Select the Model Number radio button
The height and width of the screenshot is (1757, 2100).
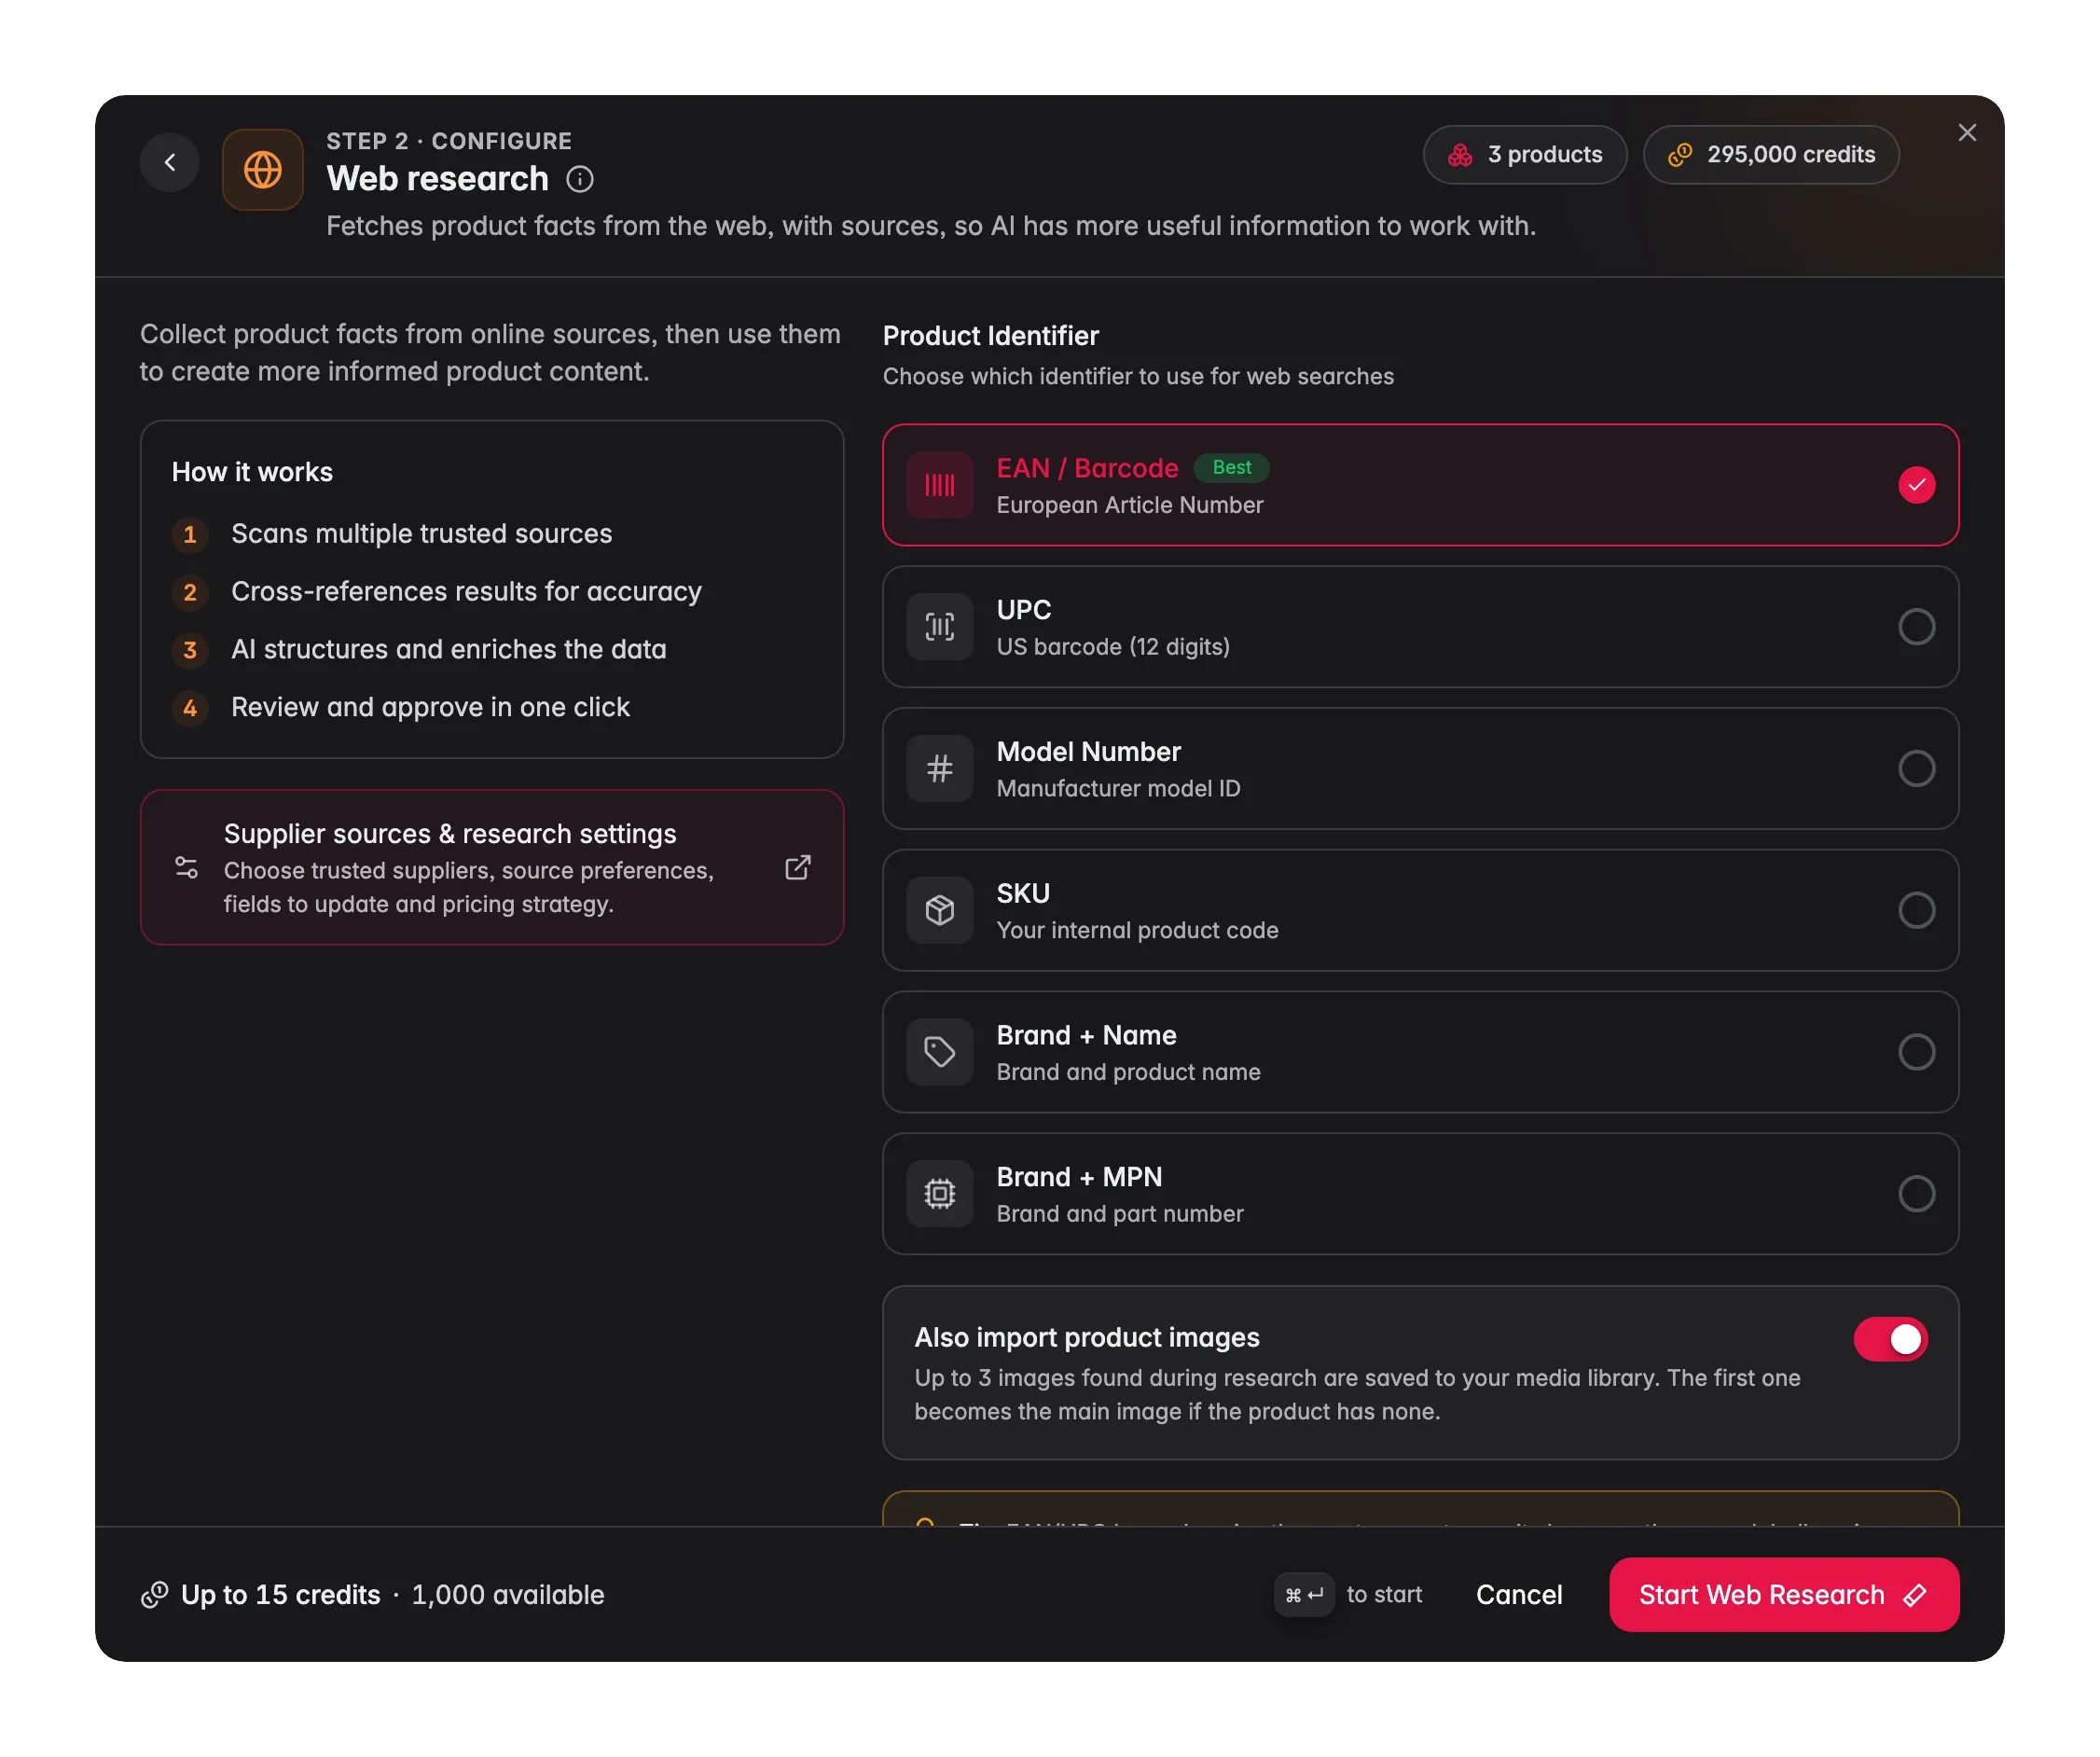tap(1917, 769)
